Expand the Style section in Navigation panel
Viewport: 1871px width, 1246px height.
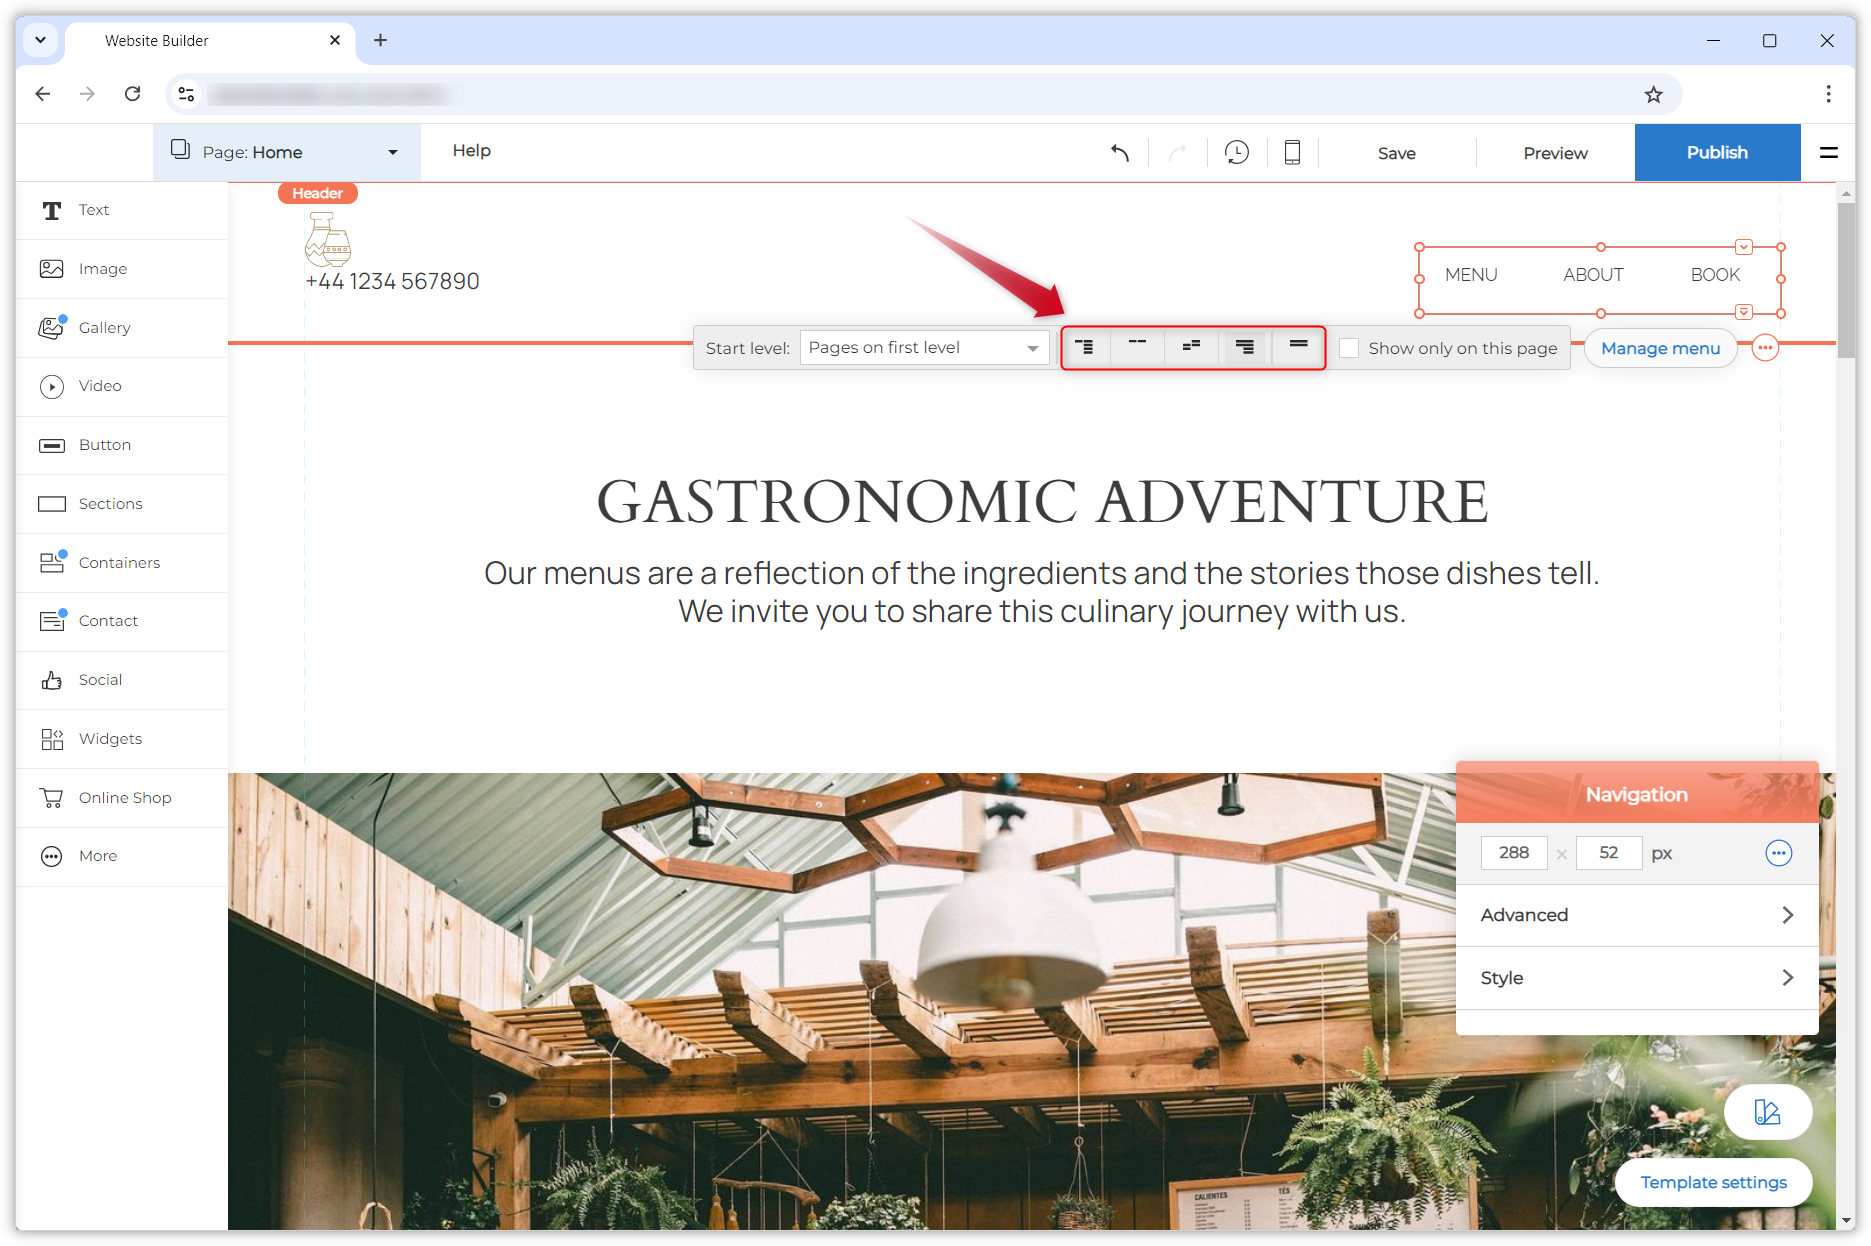coord(1636,977)
